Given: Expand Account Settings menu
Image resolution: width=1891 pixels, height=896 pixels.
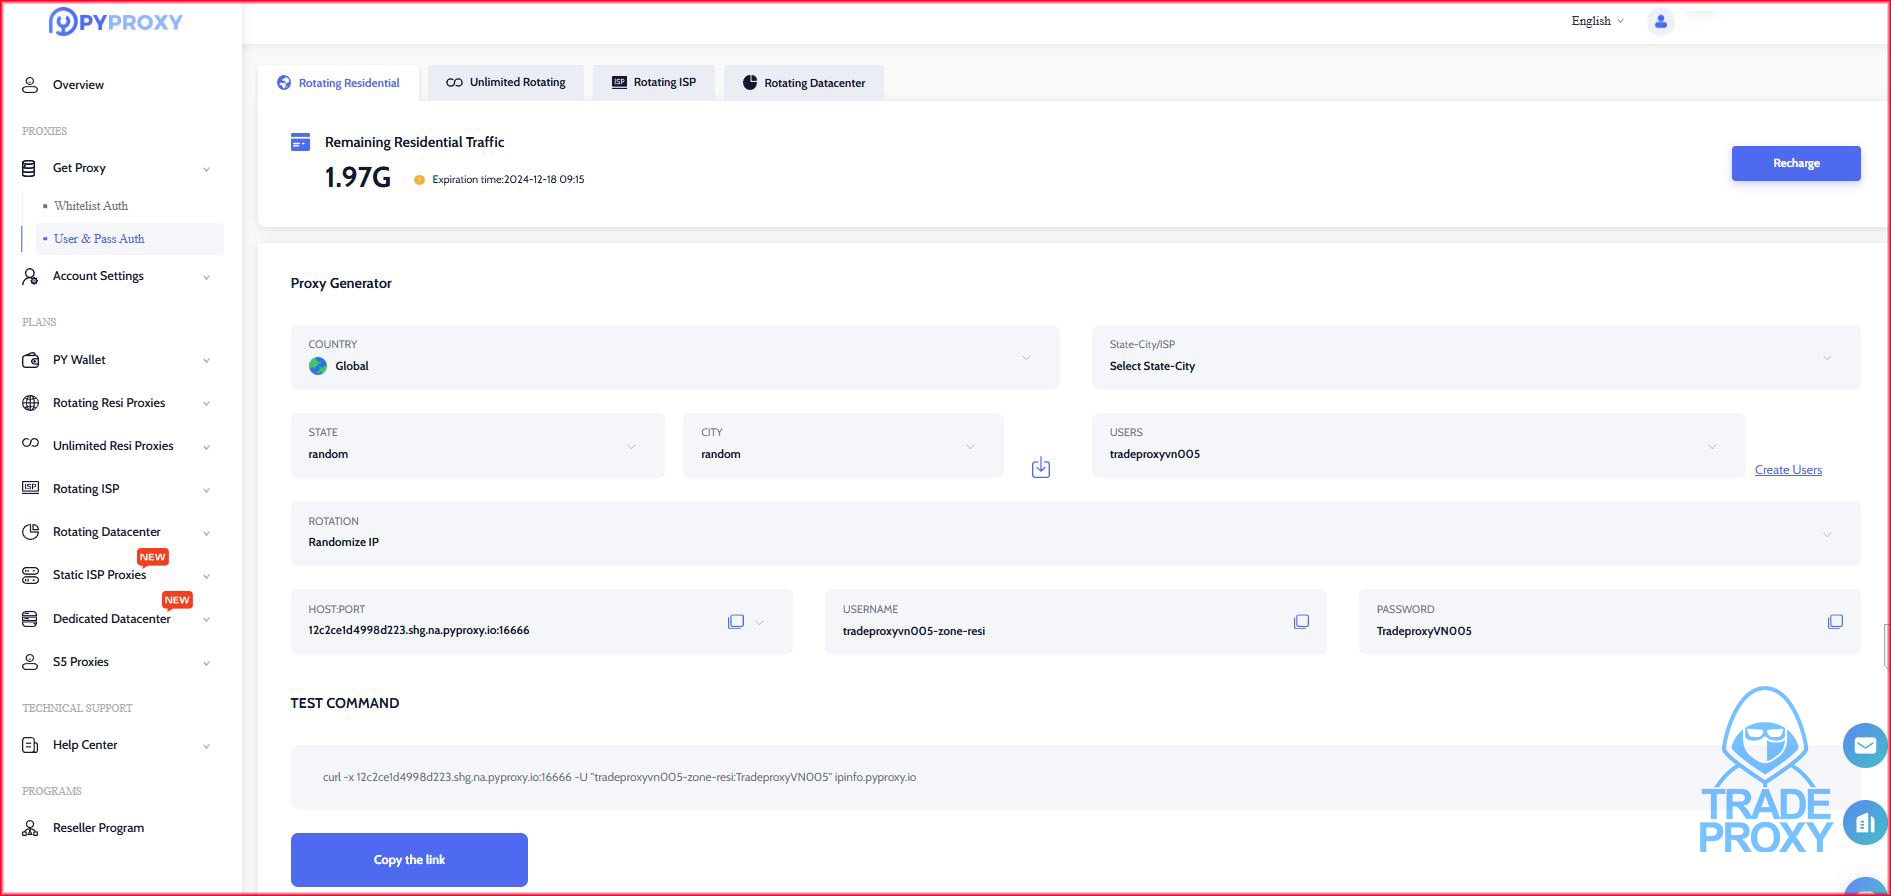Looking at the screenshot, I should click(x=206, y=277).
